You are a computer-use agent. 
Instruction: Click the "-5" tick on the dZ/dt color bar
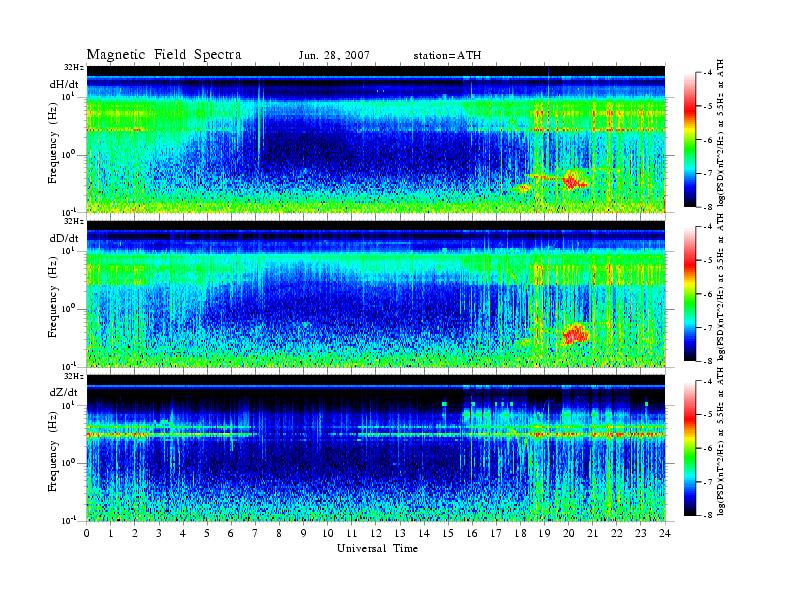click(708, 415)
